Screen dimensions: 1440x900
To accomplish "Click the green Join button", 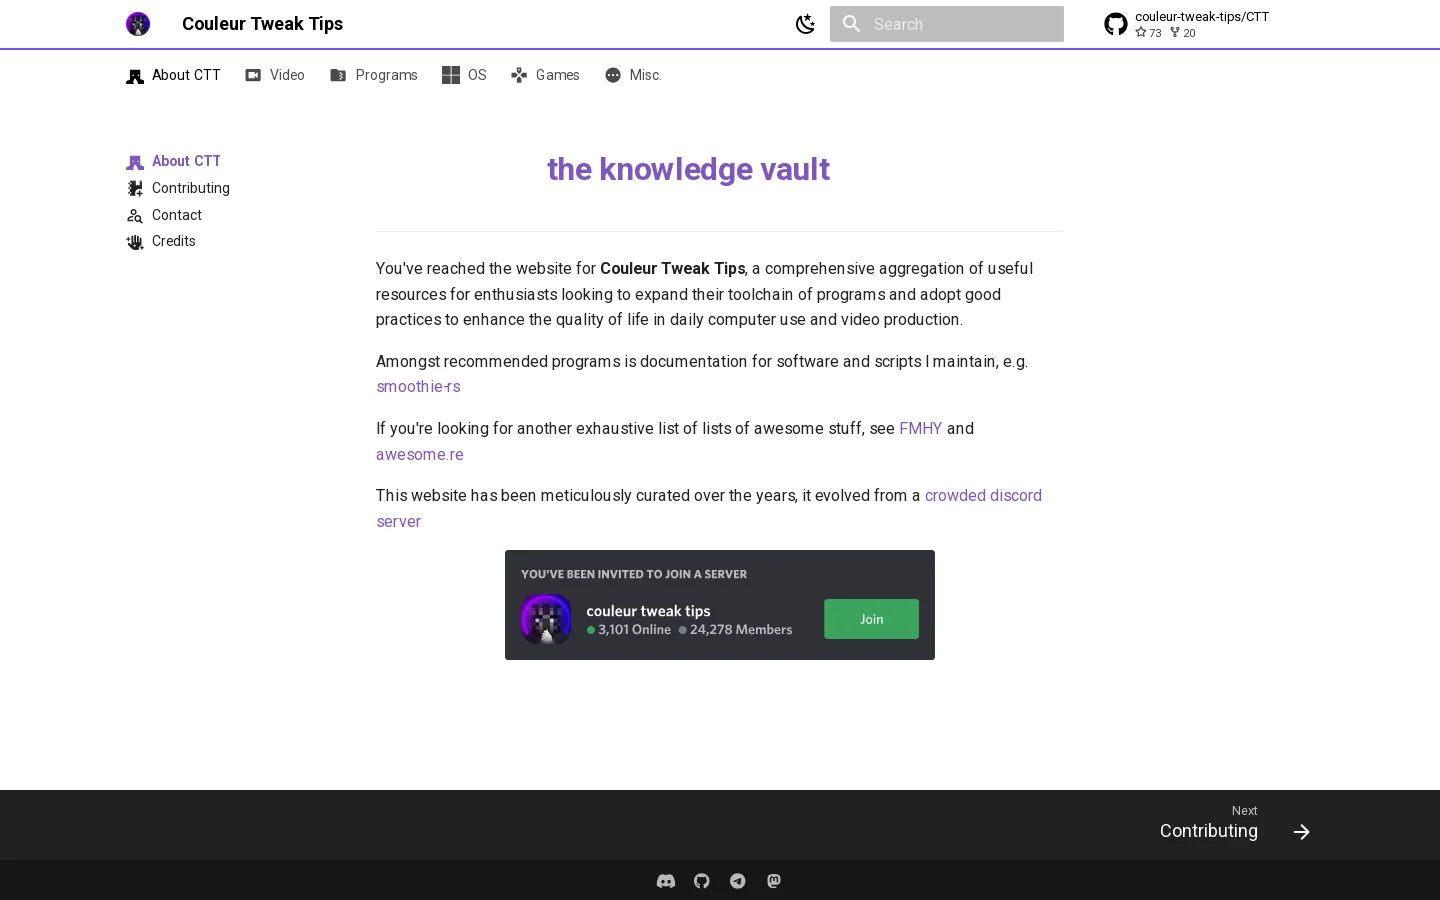I will (871, 619).
